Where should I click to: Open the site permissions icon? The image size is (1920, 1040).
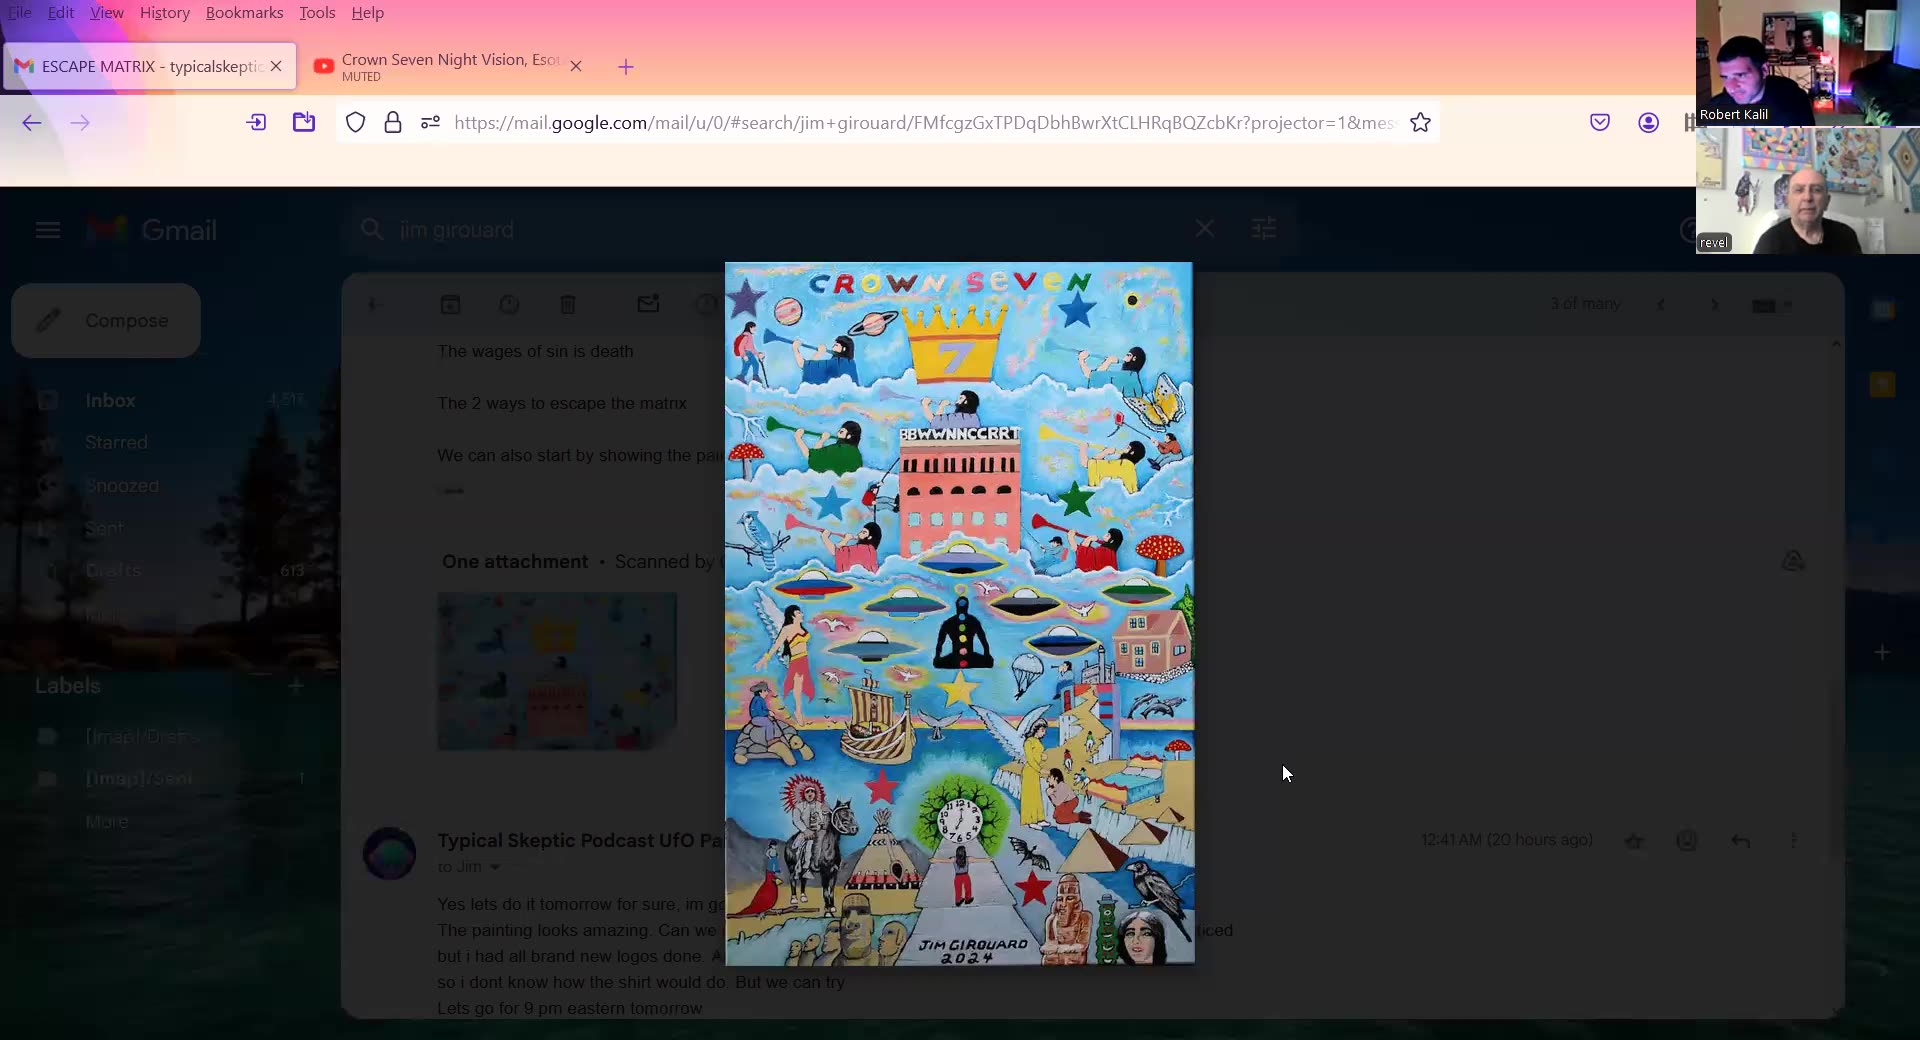tap(431, 123)
